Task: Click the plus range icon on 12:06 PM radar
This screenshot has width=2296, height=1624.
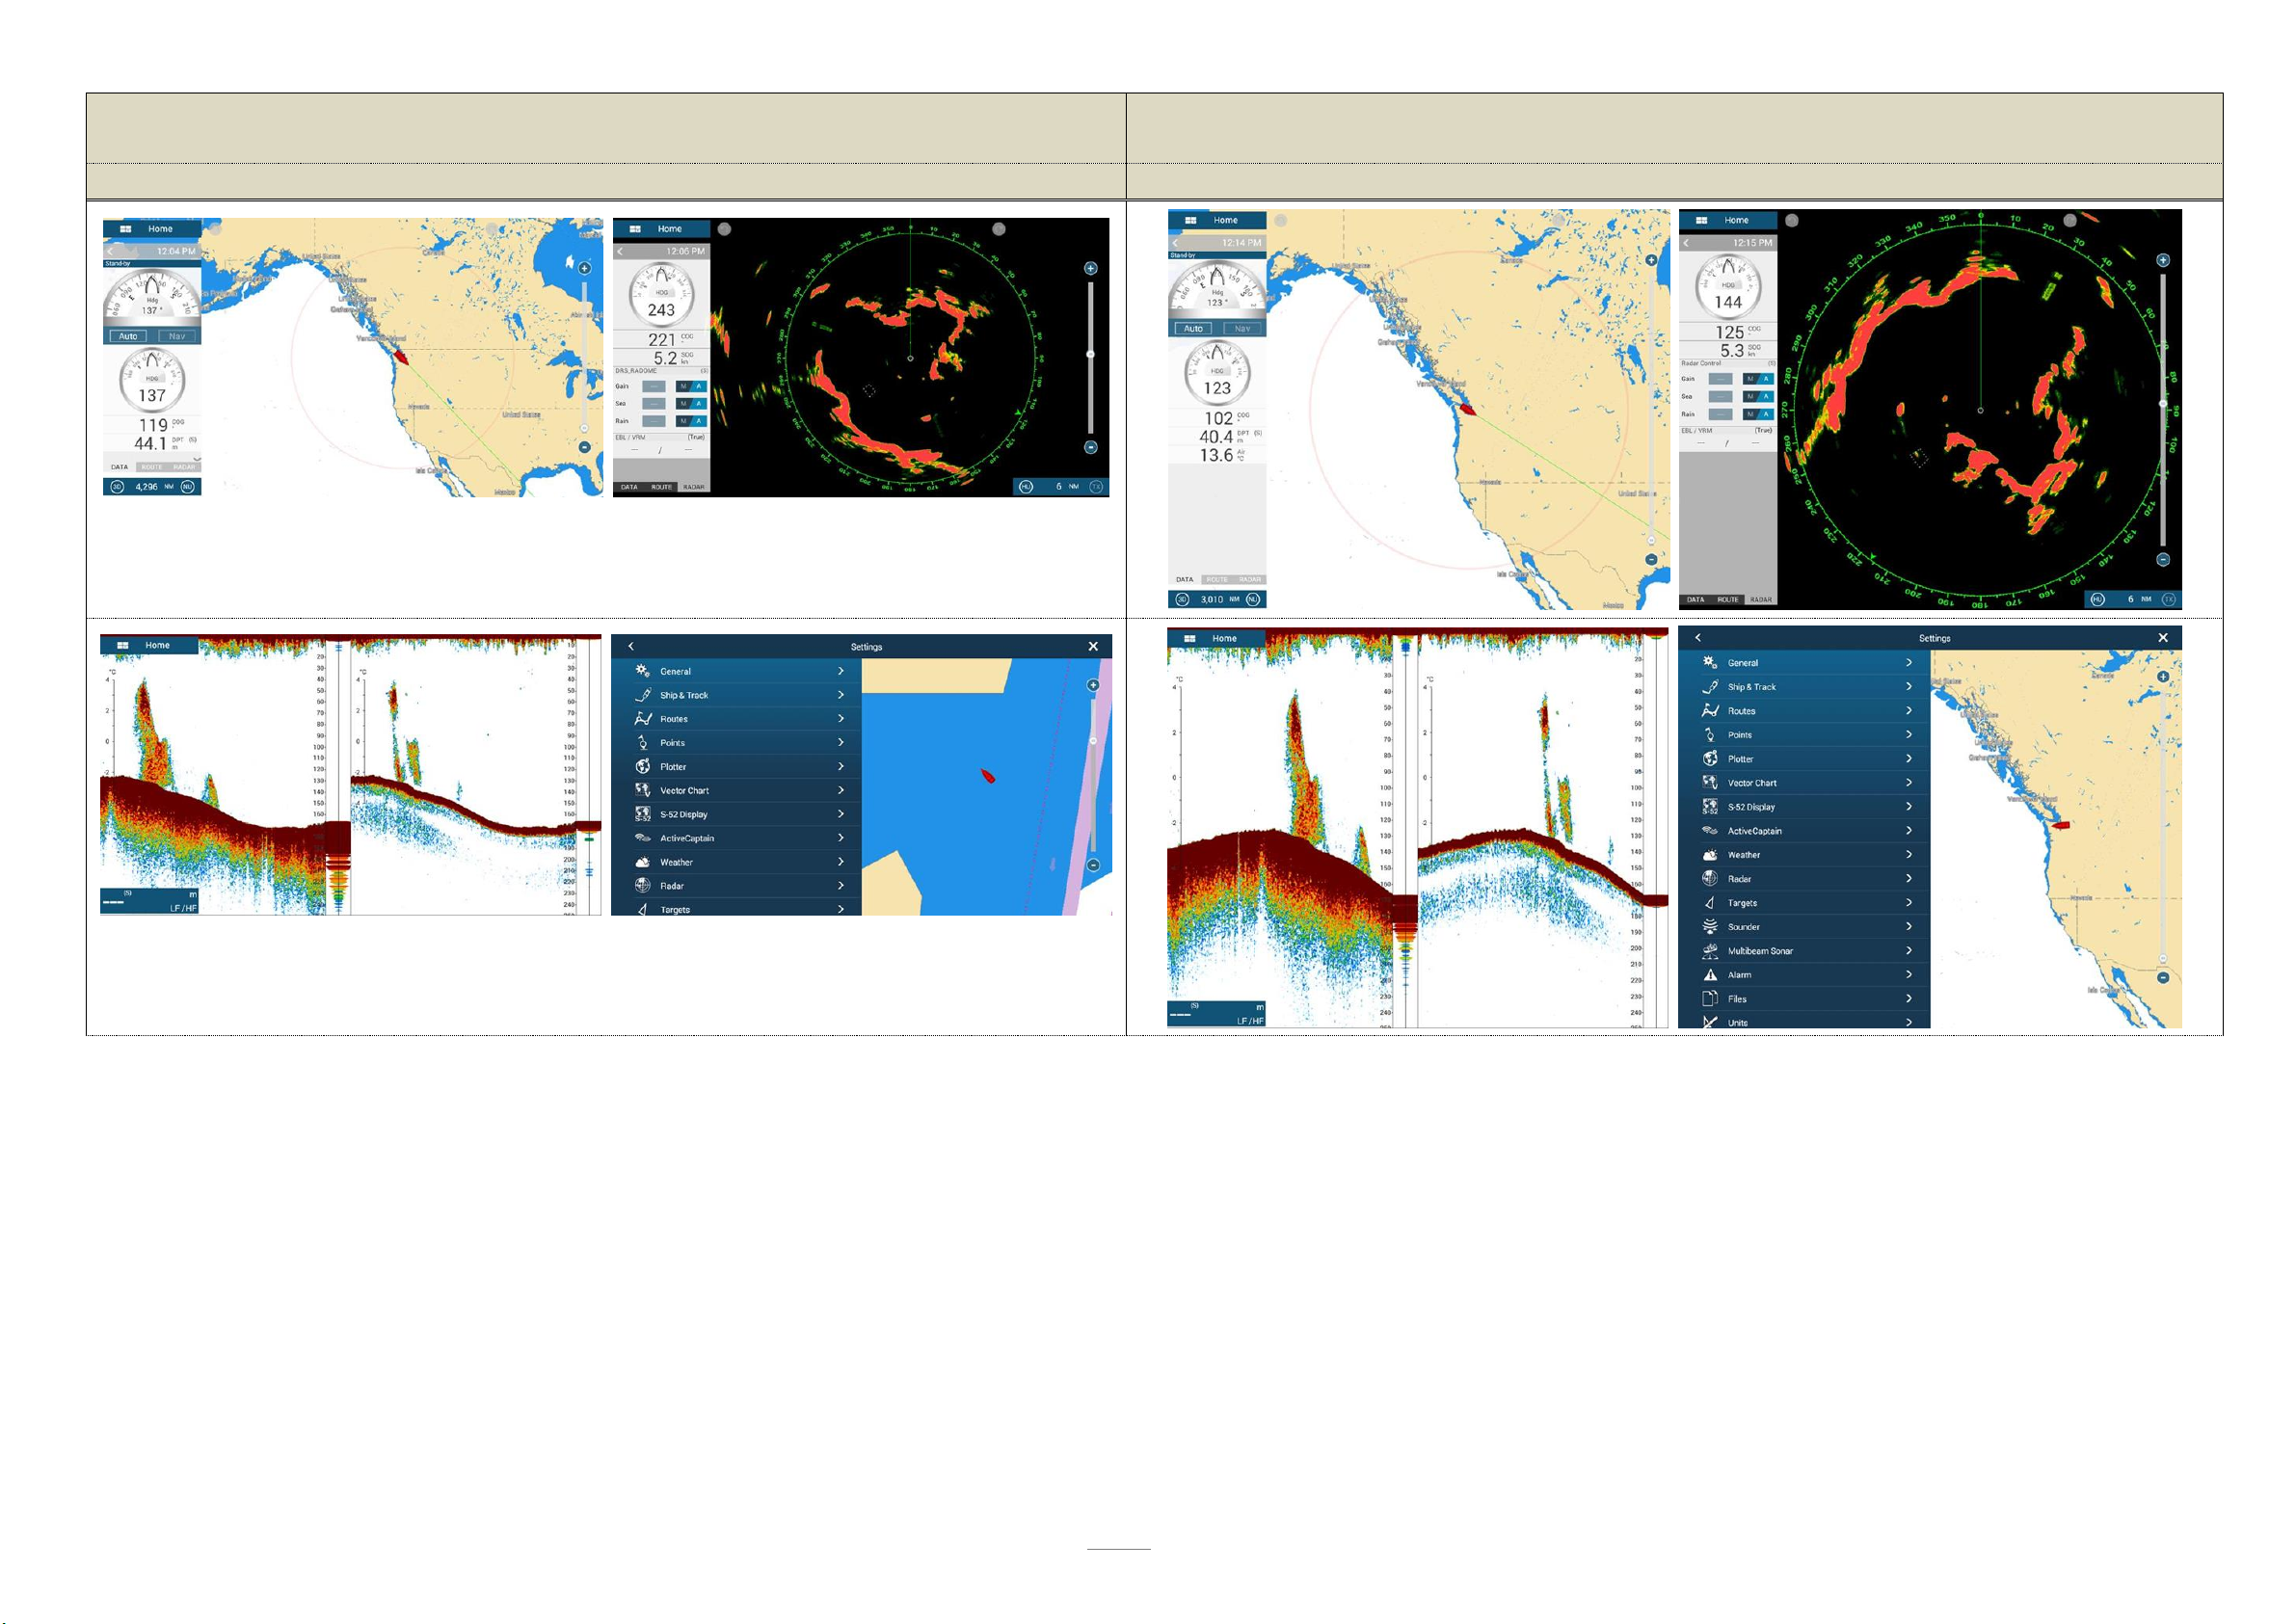Action: pos(1091,268)
